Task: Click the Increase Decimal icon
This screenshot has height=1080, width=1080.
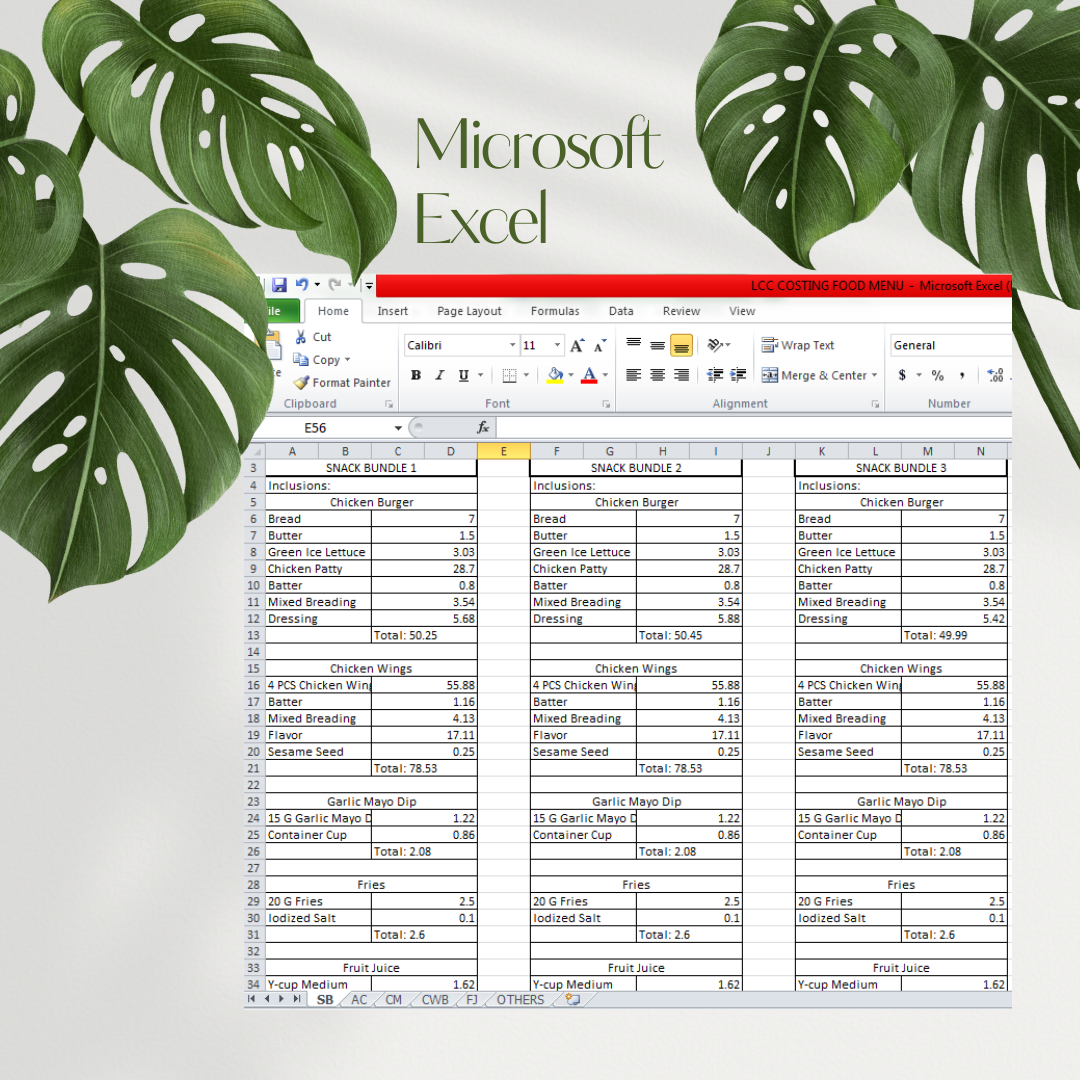Action: [995, 375]
